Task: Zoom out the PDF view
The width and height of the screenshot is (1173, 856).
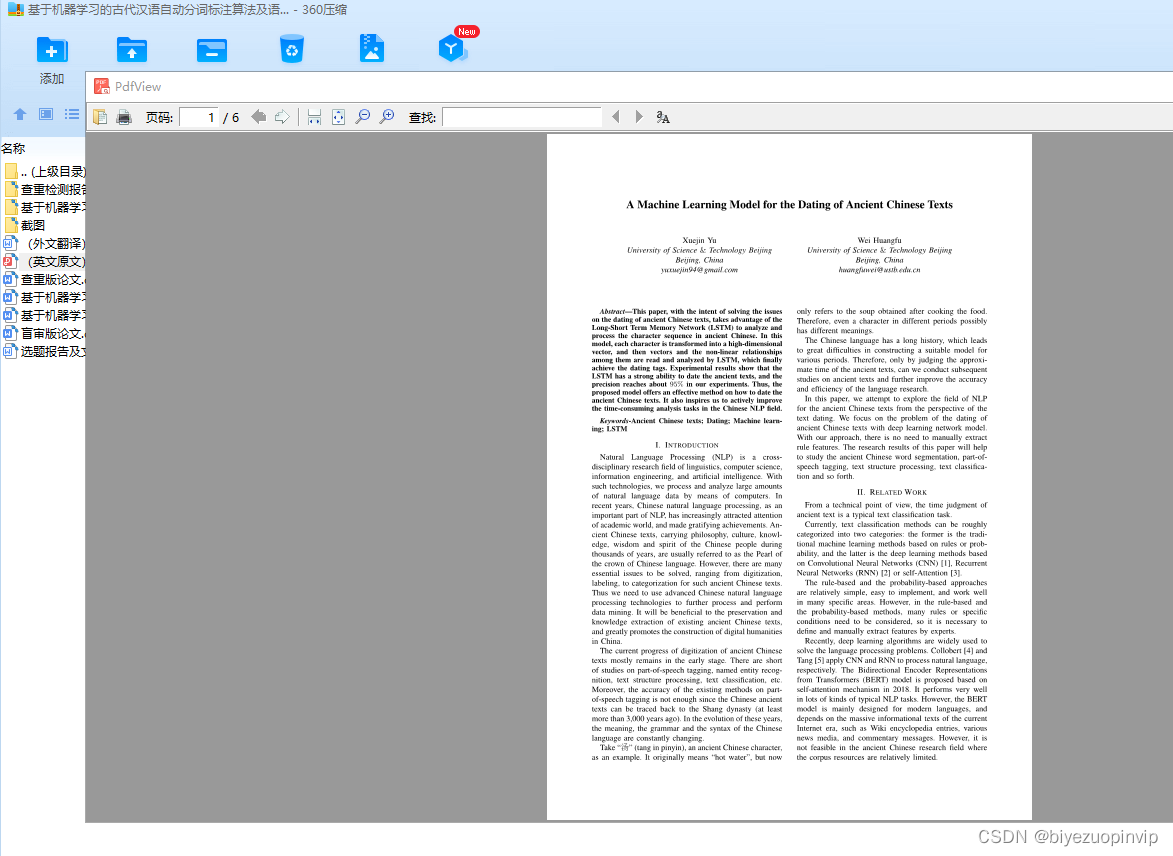Action: click(363, 117)
